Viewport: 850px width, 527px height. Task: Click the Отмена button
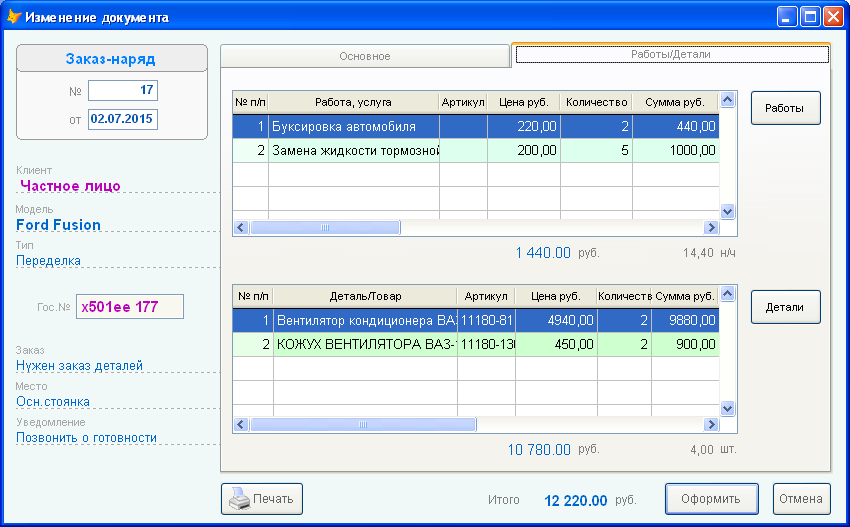pyautogui.click(x=801, y=499)
